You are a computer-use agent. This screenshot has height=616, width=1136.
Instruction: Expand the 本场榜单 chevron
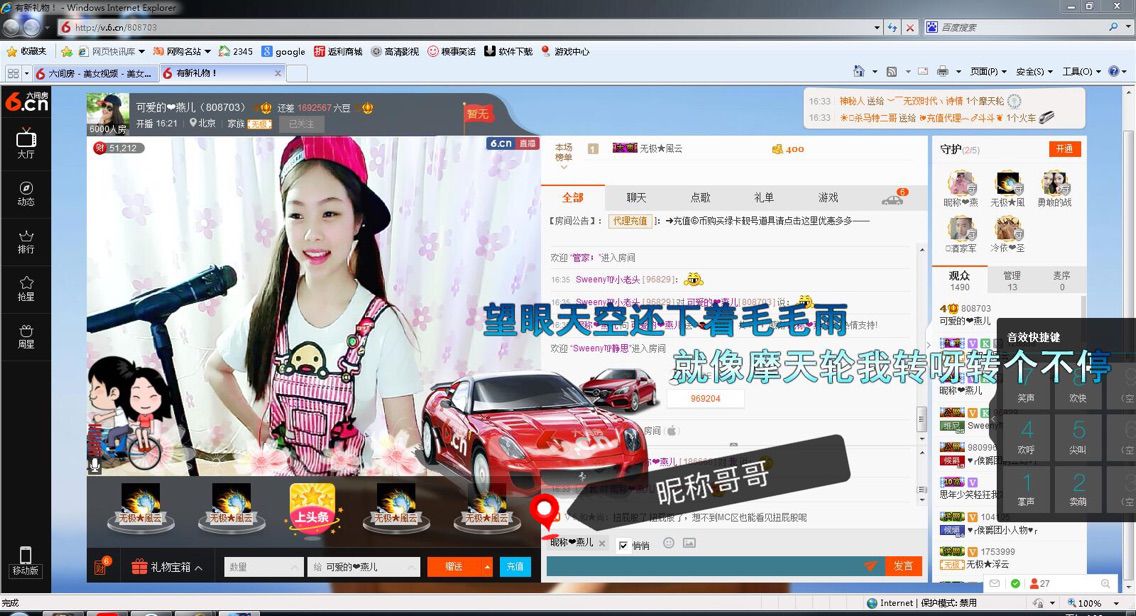(x=564, y=167)
